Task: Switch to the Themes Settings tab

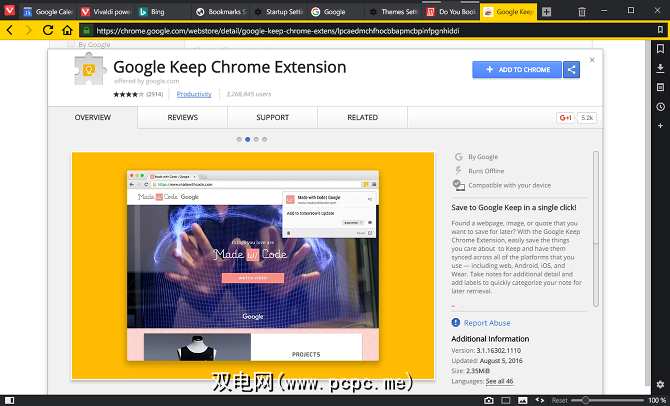Action: 394,12
